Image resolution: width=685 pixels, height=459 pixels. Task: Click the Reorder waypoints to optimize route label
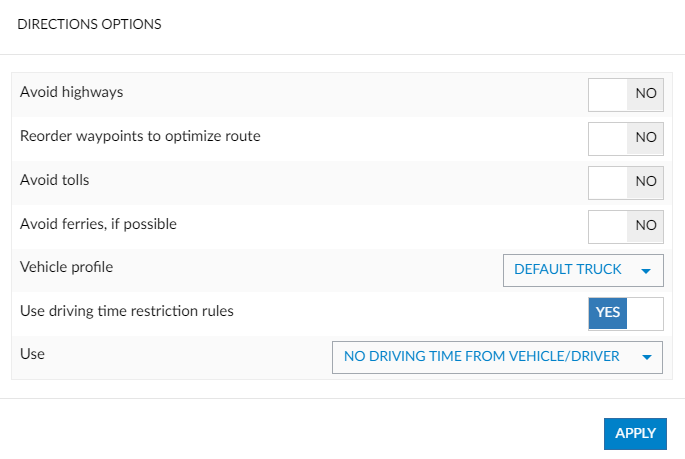click(x=140, y=136)
